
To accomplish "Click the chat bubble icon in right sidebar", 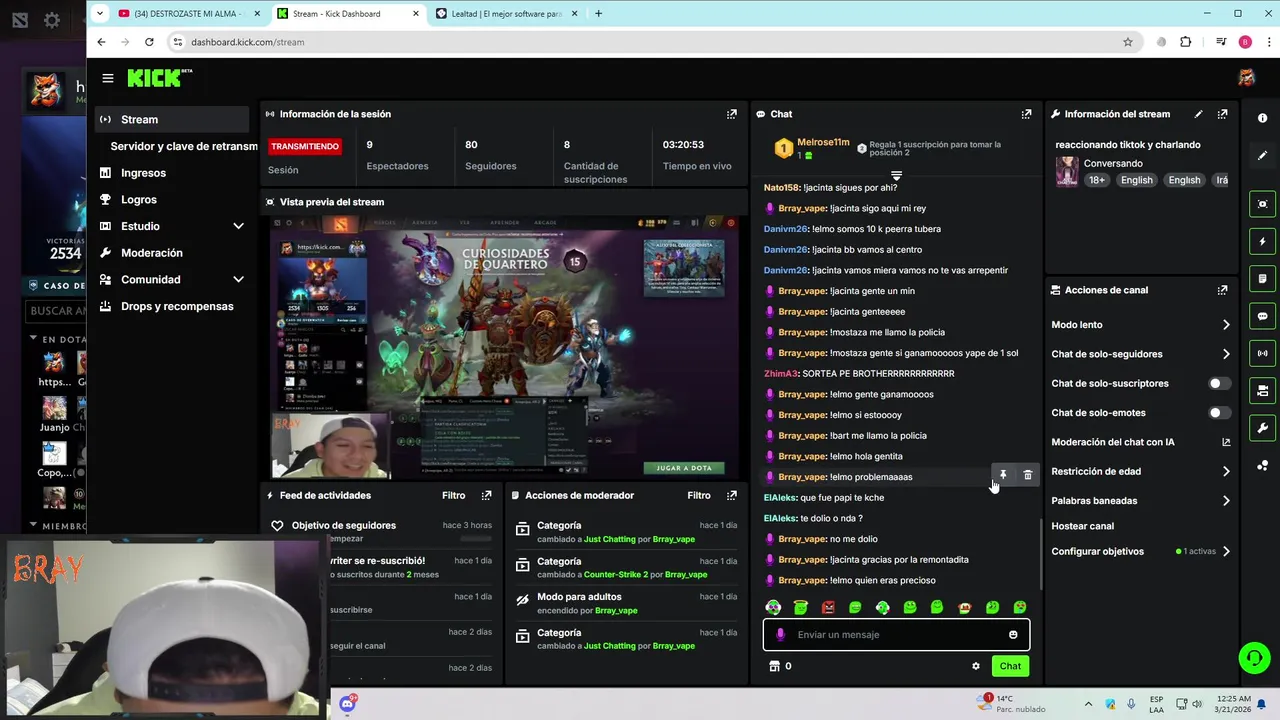I will point(1262,316).
